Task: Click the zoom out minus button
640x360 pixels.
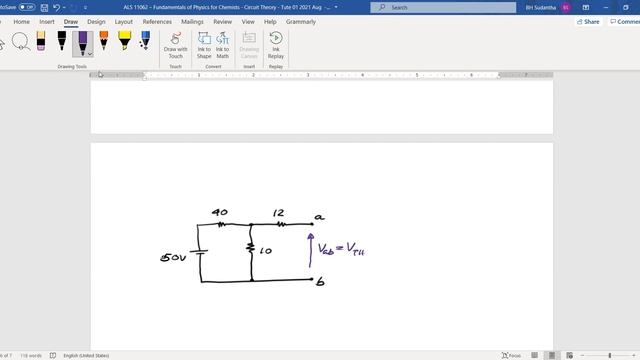Action: (x=582, y=356)
